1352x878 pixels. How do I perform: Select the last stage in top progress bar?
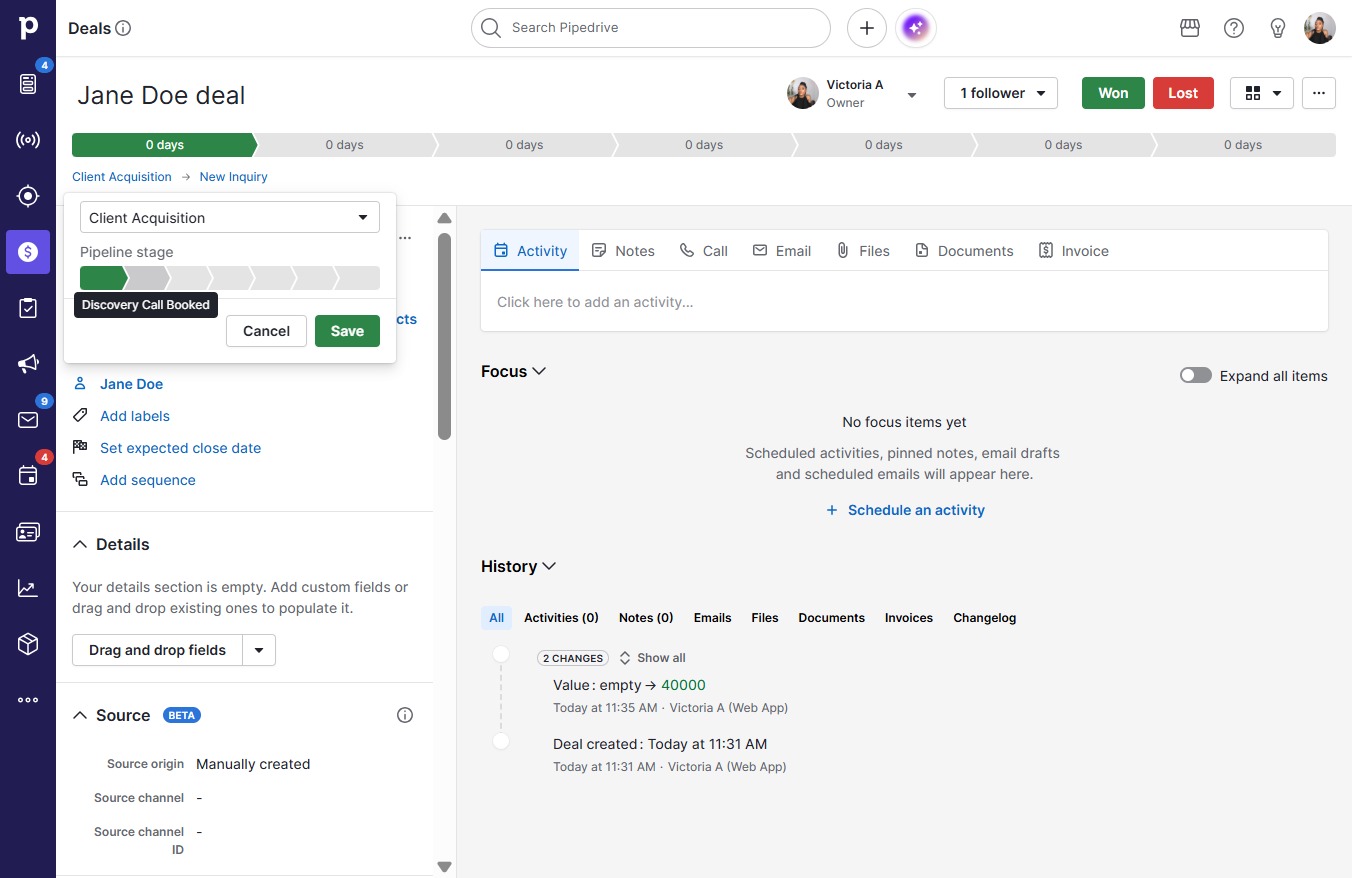click(1243, 145)
